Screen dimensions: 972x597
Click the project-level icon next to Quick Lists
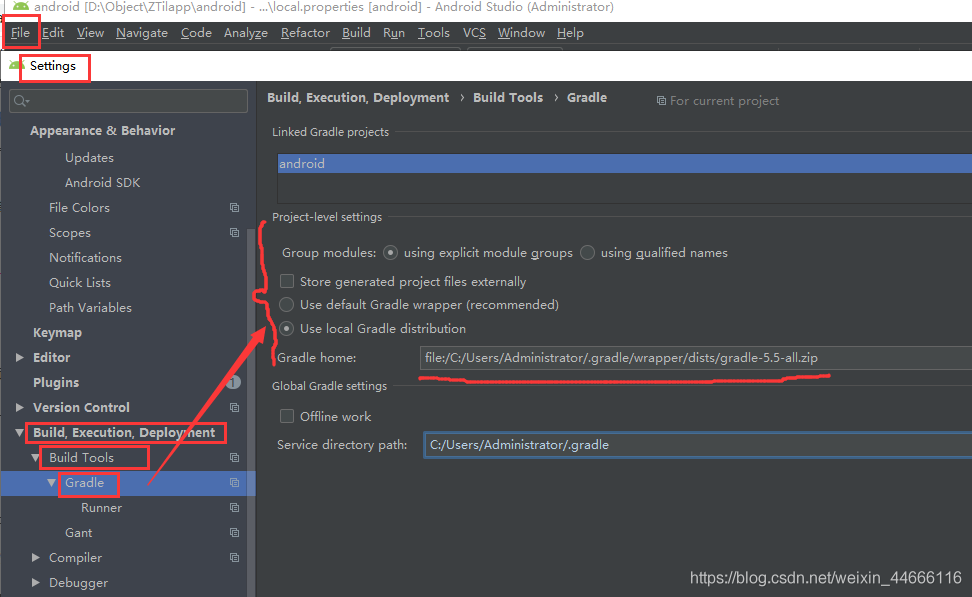[x=234, y=282]
